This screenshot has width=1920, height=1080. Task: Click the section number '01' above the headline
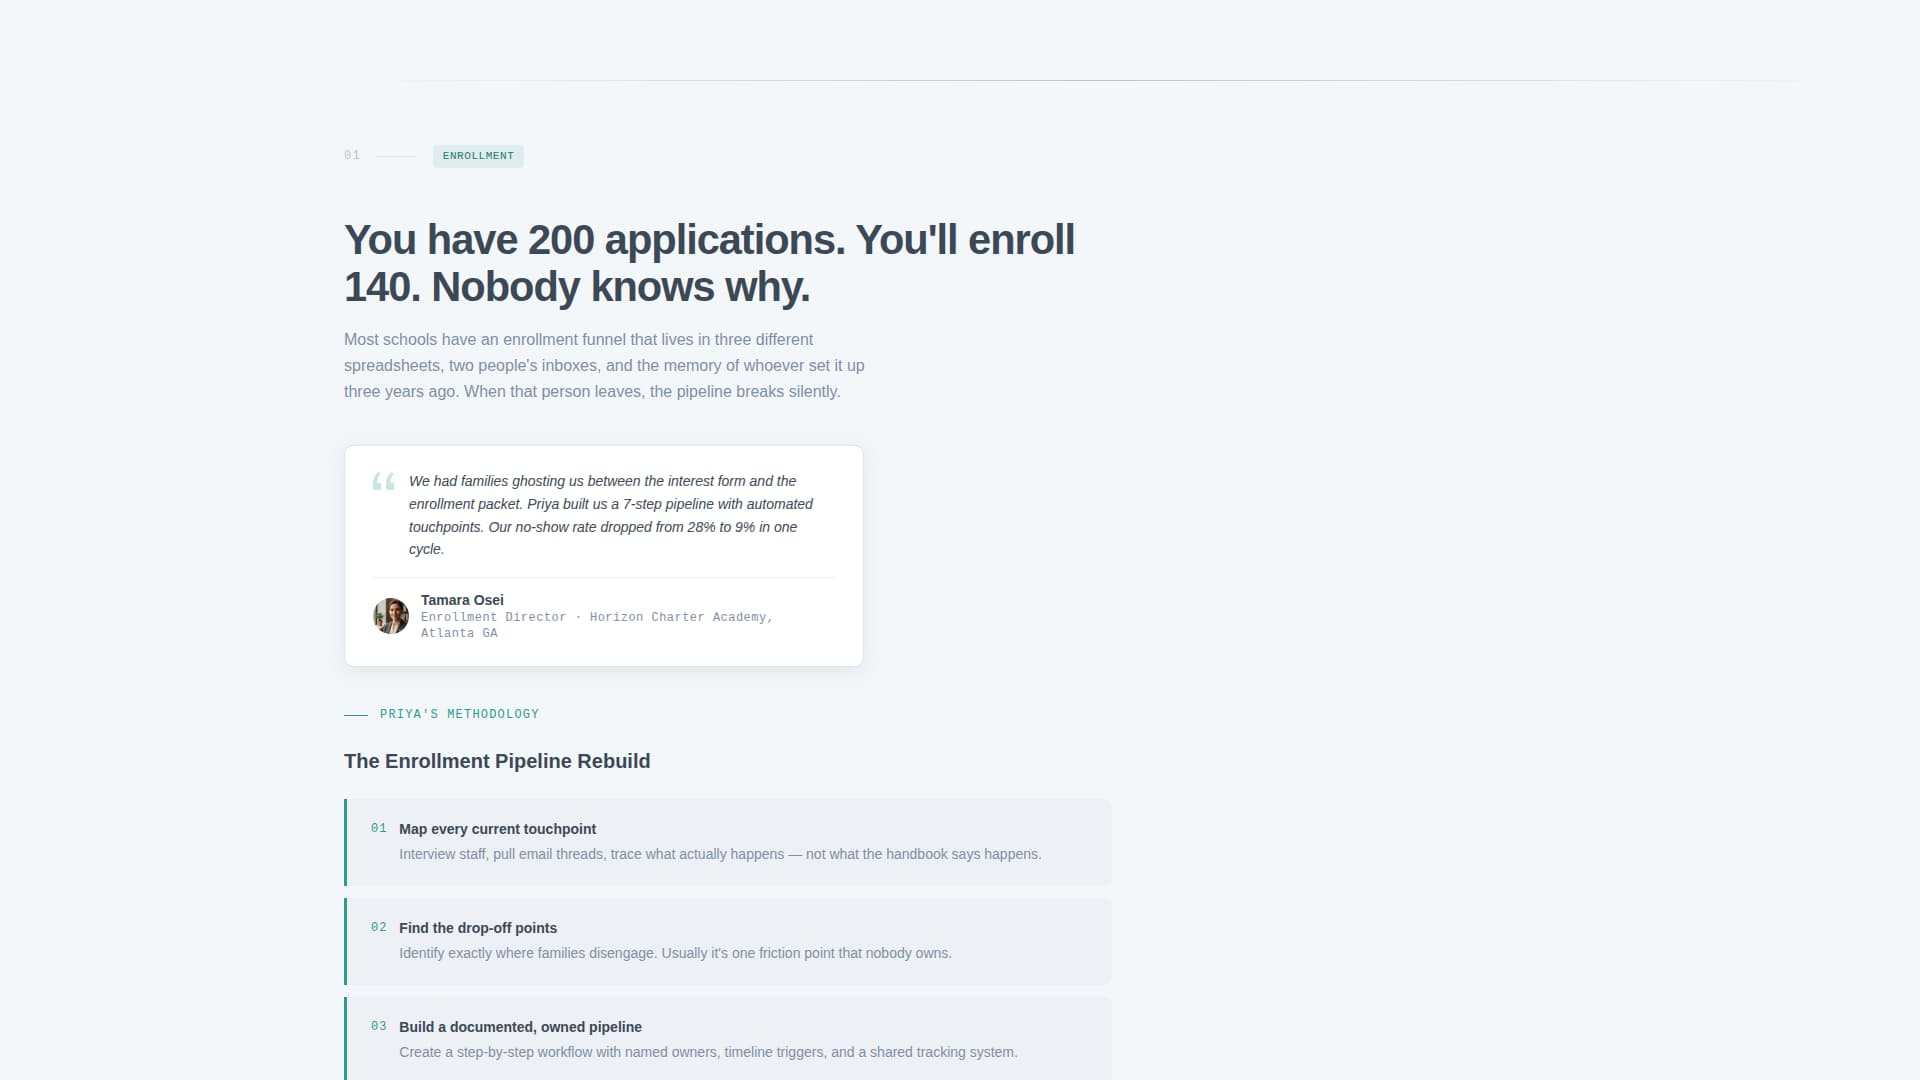352,155
